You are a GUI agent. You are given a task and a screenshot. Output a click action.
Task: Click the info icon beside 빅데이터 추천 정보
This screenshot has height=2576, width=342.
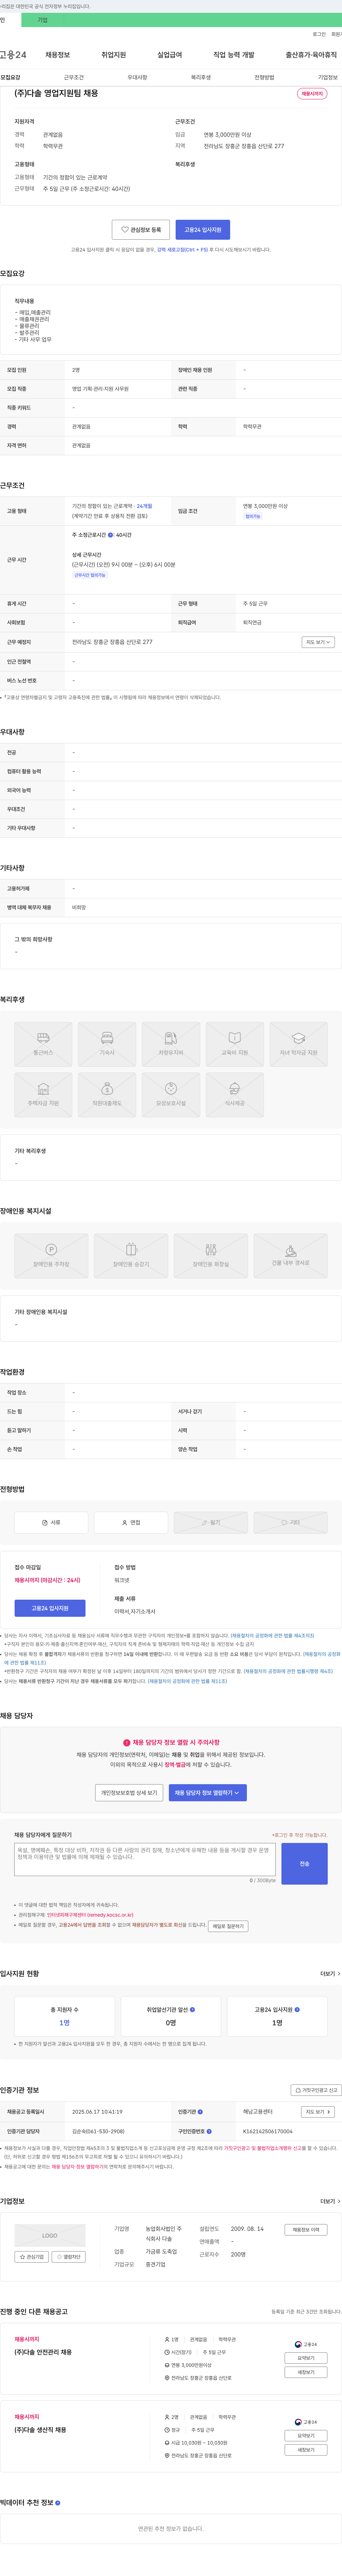coord(58,2503)
